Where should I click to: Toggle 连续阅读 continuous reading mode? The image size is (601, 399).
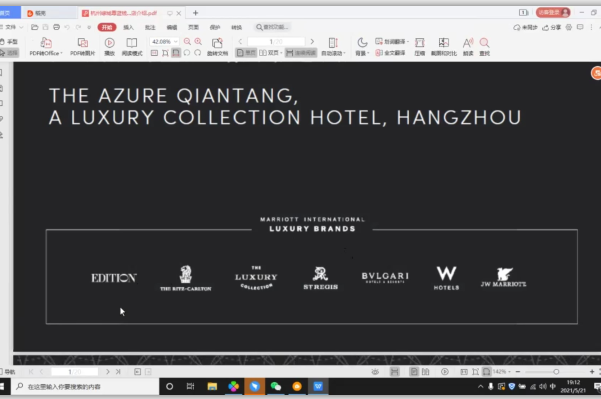(301, 53)
